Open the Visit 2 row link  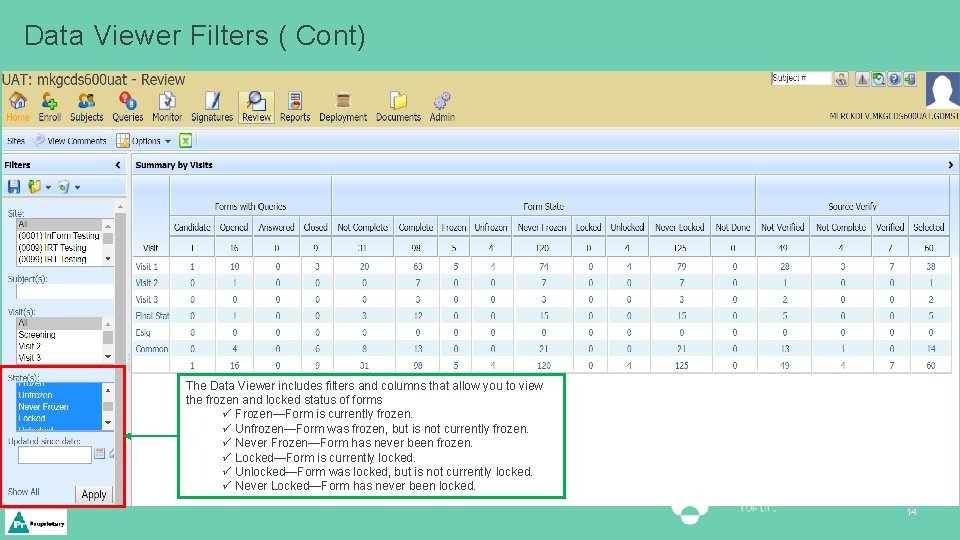(x=146, y=283)
